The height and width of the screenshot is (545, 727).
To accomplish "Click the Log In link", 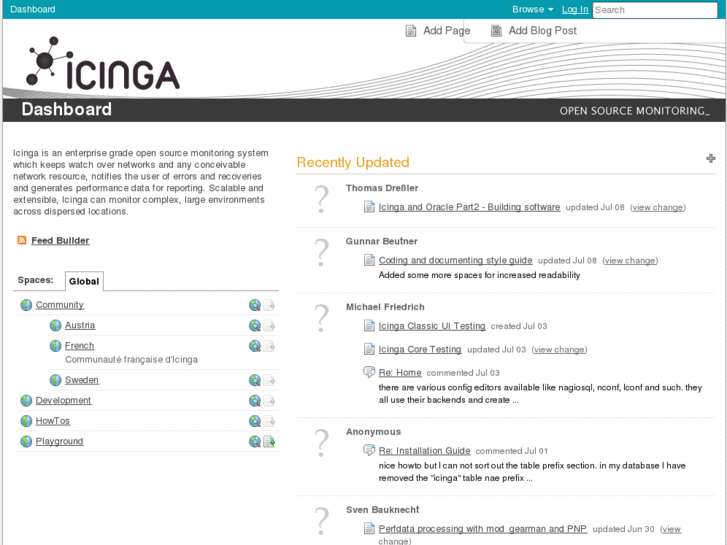I will (x=575, y=9).
